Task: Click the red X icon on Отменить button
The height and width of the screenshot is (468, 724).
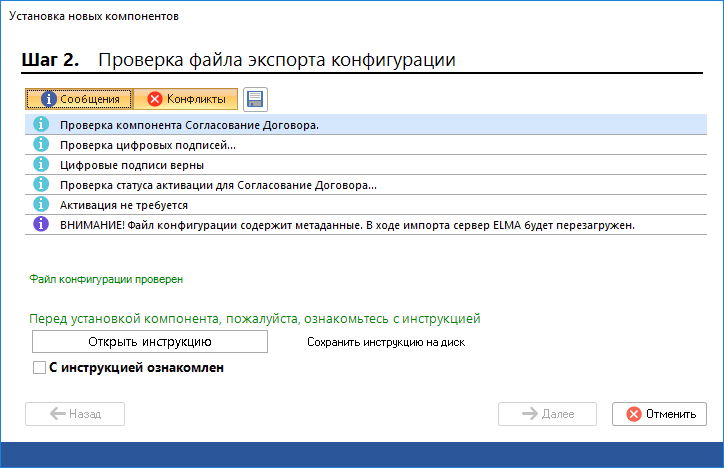Action: (633, 414)
